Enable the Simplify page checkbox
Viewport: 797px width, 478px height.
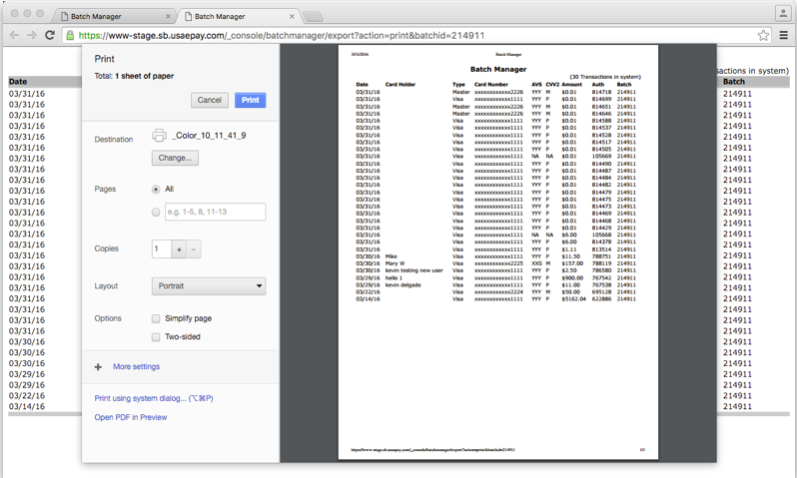click(156, 318)
